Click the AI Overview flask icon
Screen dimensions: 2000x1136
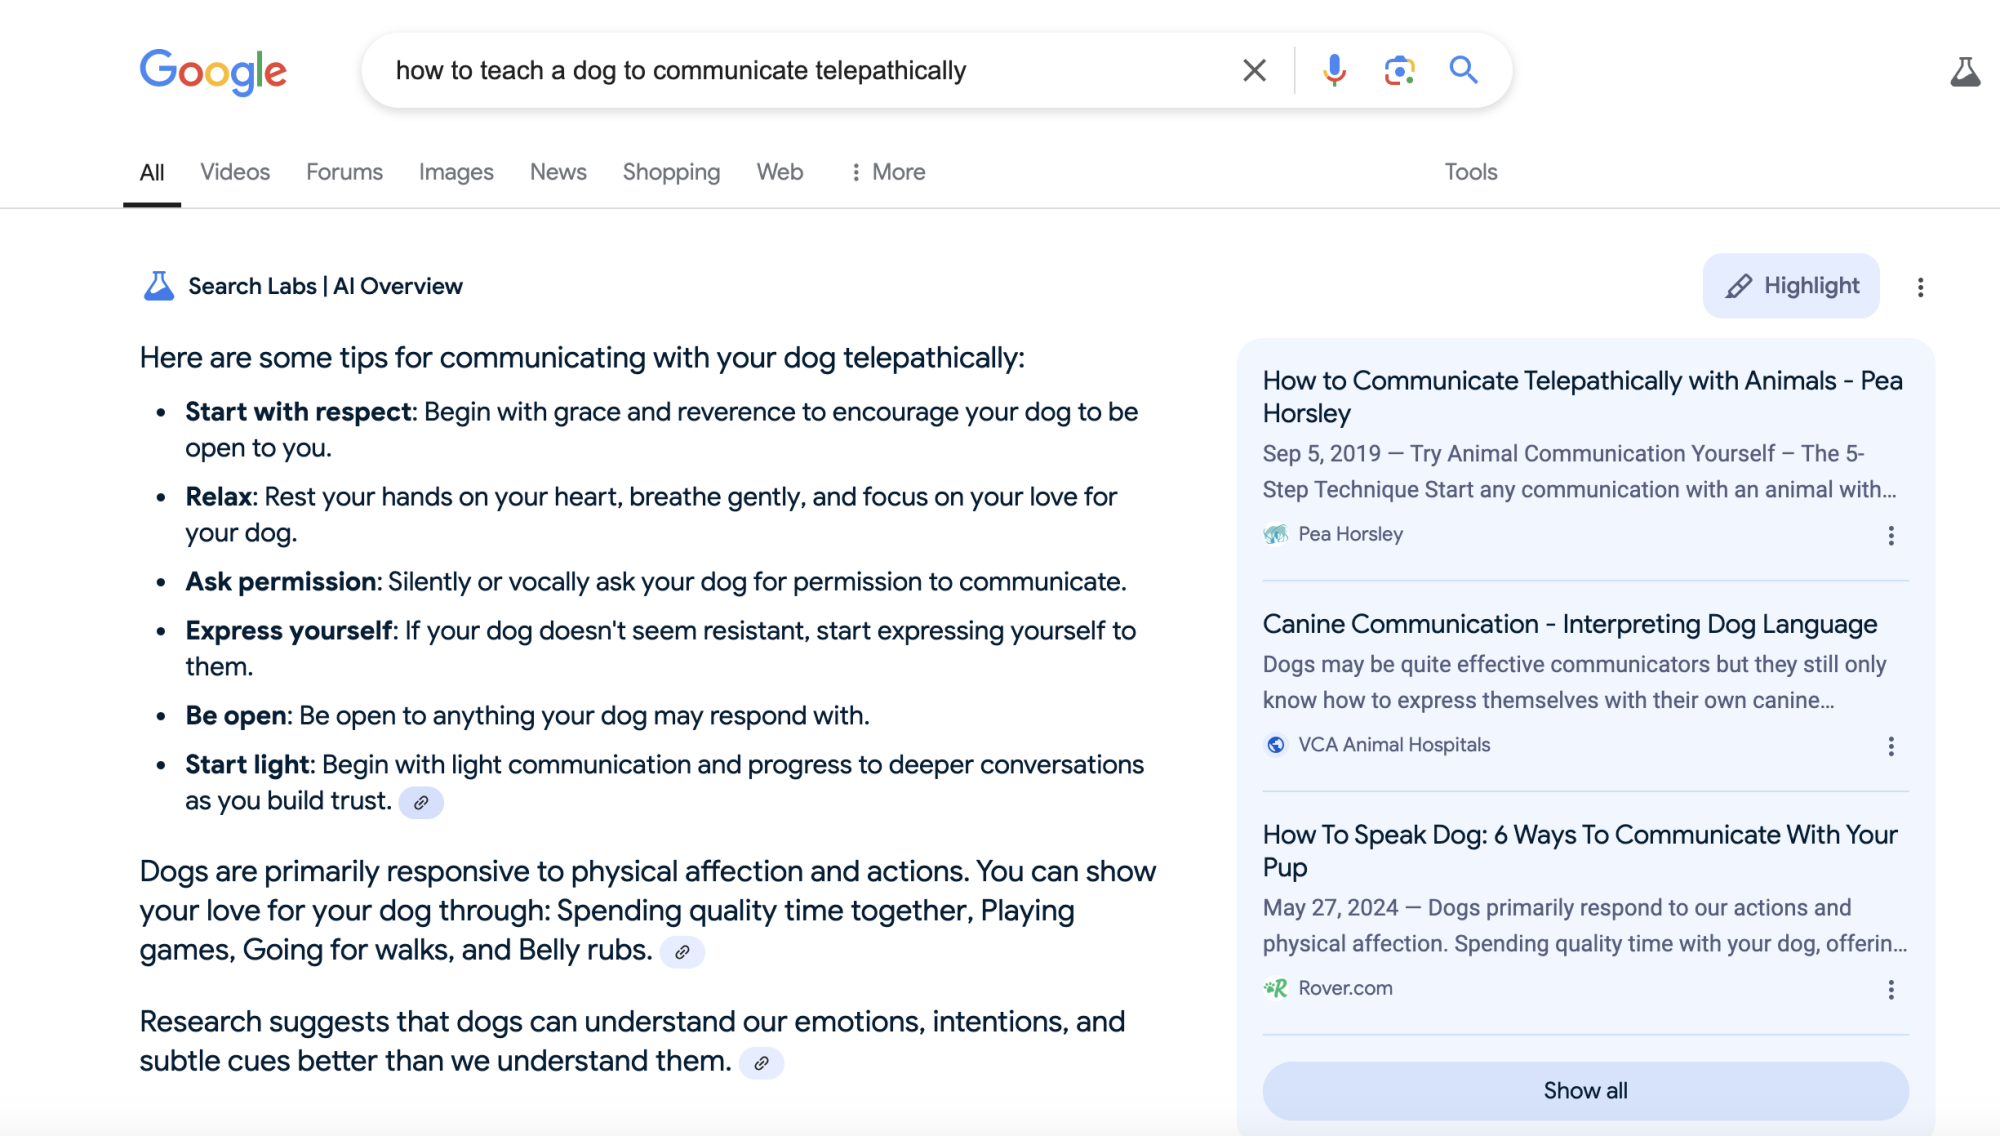click(x=158, y=285)
